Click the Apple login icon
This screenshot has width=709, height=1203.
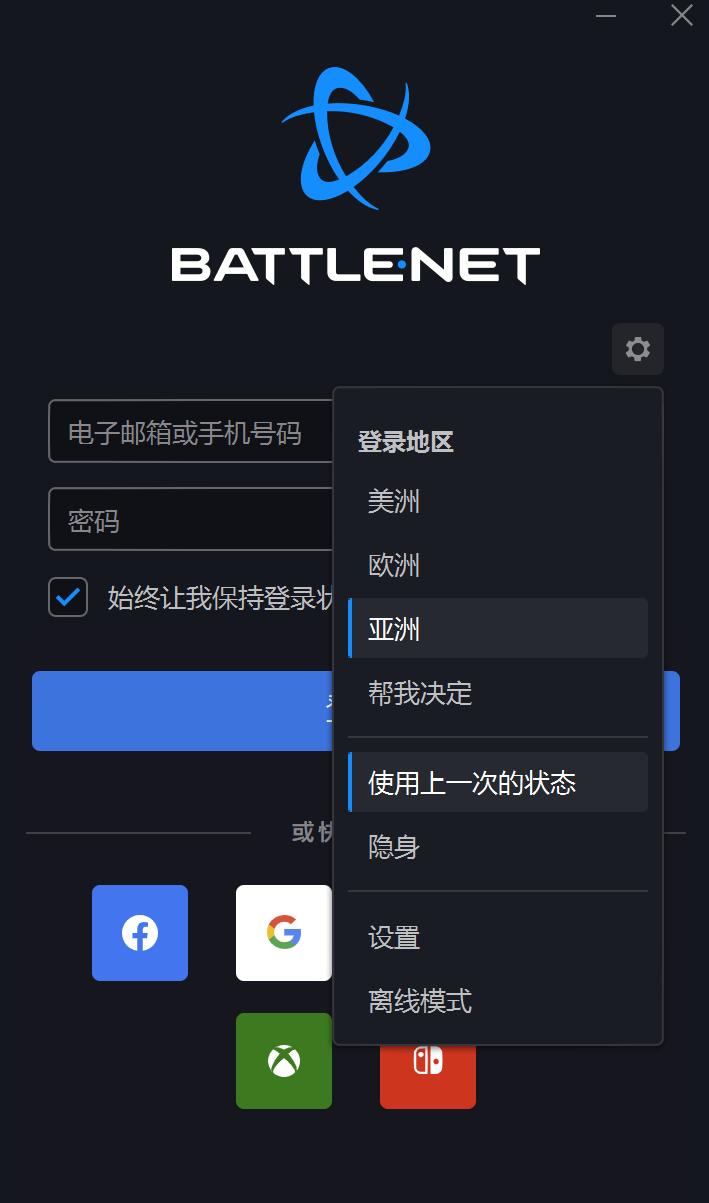pos(427,932)
